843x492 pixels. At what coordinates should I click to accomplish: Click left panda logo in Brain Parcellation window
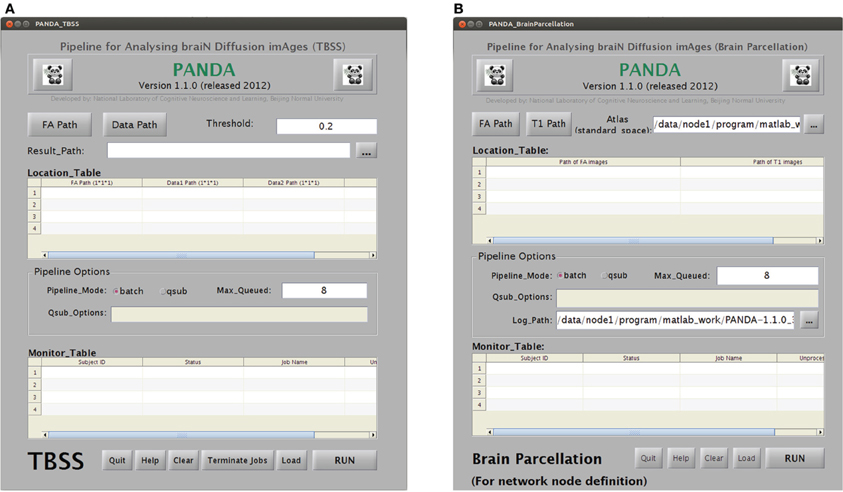[495, 75]
